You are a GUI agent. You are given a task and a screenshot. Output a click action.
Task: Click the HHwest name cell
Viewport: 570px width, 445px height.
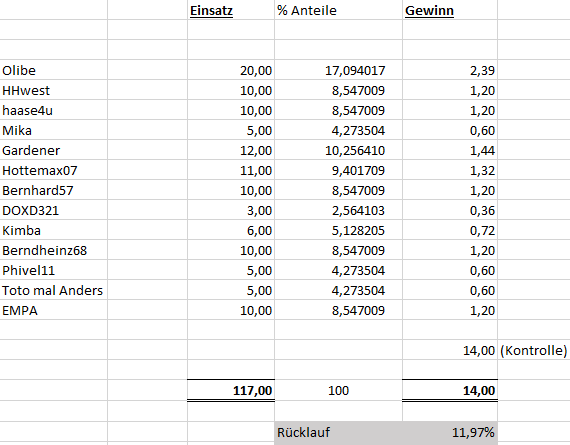tap(54, 90)
